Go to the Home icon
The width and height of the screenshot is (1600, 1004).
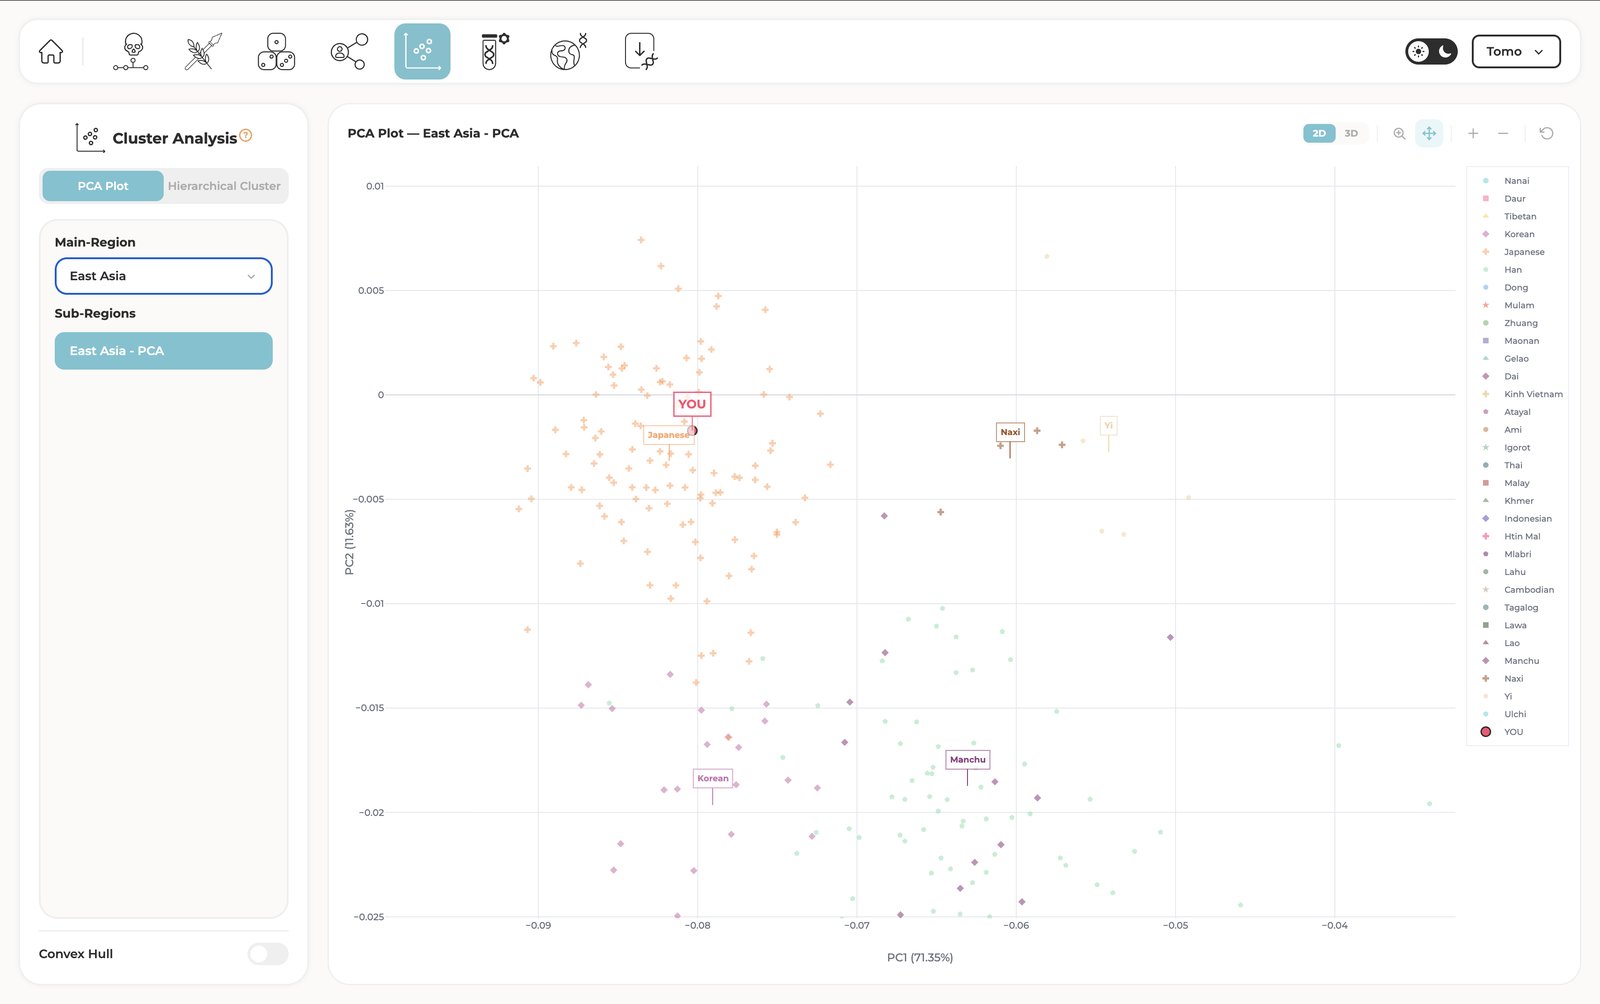(51, 51)
